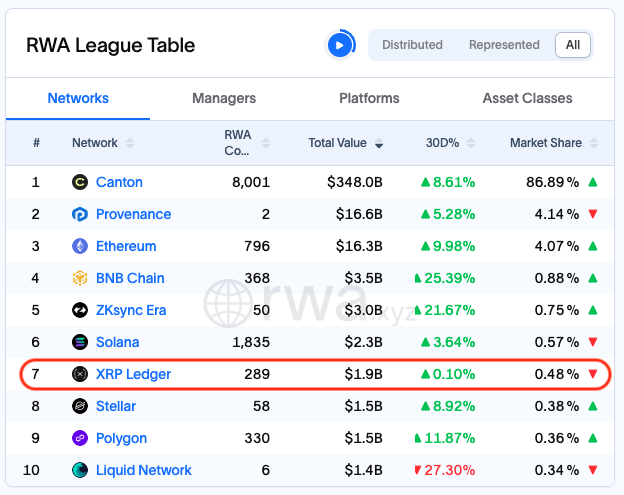Click the Stellar logo icon

[80, 406]
